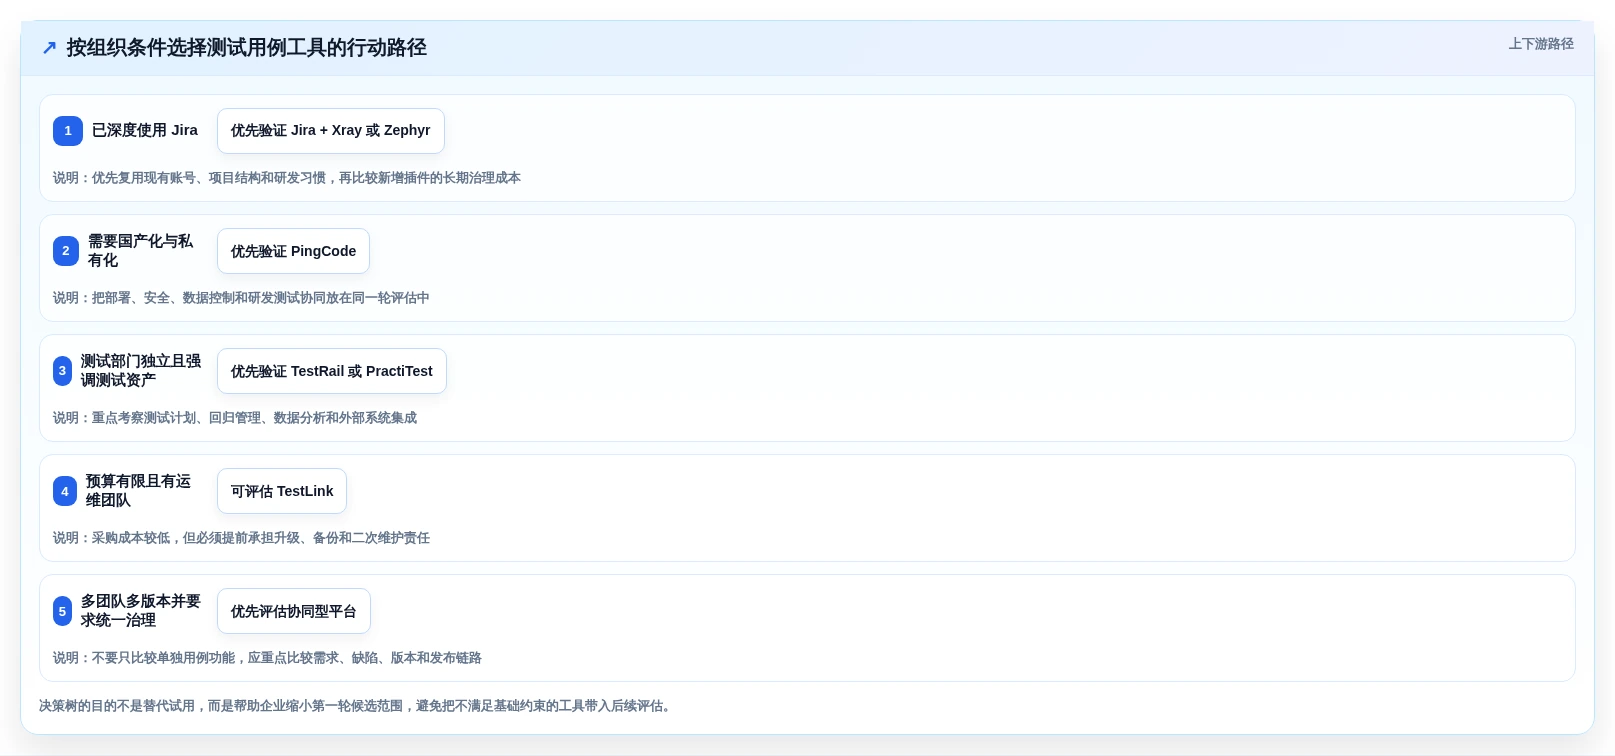Click the footer sentence starting '决策树的目的'
1615x756 pixels.
tap(357, 706)
